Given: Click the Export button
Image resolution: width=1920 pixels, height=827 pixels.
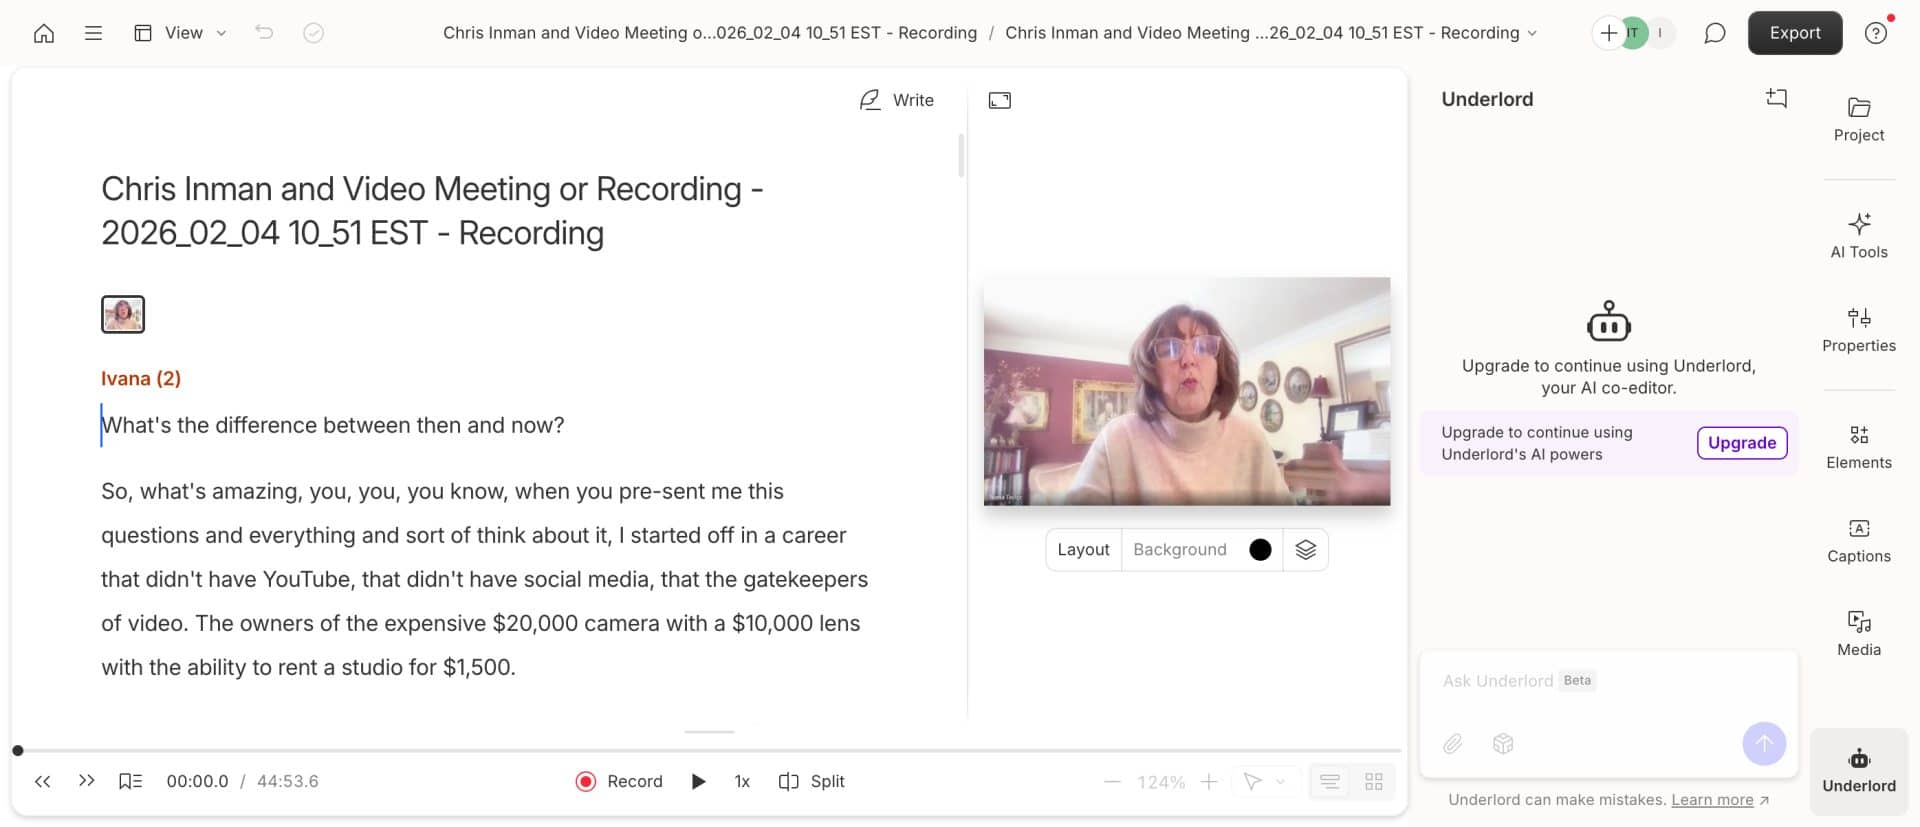Looking at the screenshot, I should point(1794,33).
